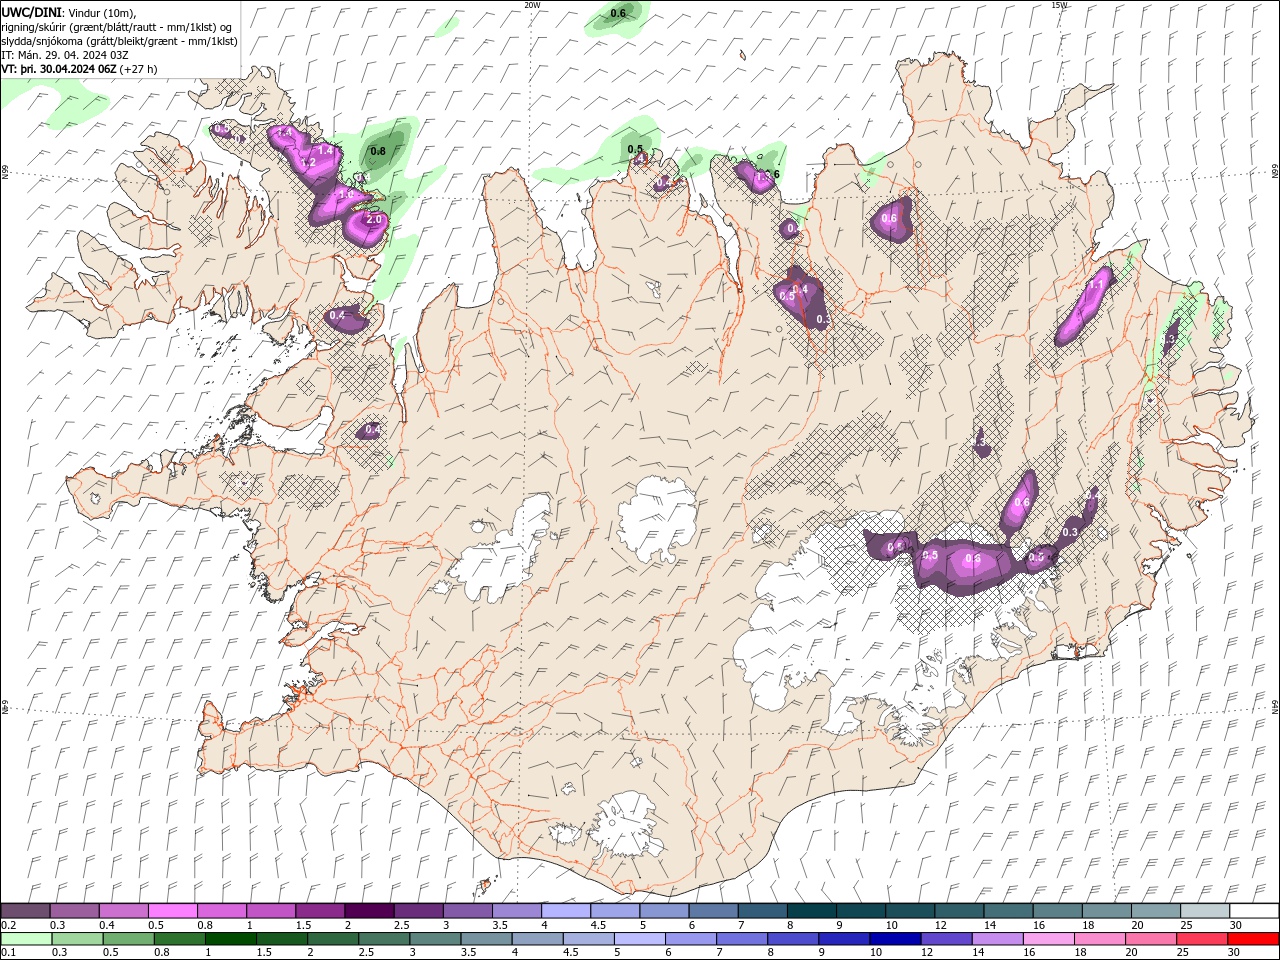Click the 'UWC/DINI' title text
The width and height of the screenshot is (1280, 960).
[x=32, y=12]
